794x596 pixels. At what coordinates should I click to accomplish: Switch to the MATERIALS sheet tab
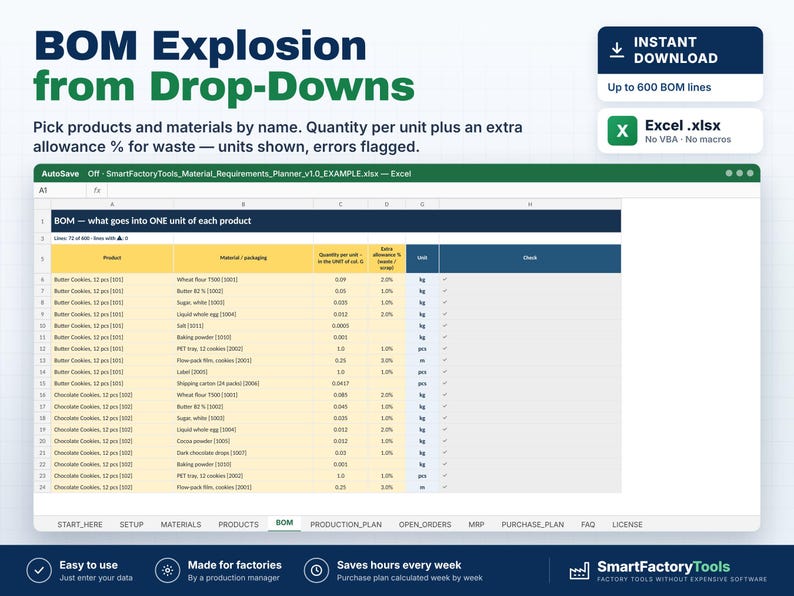click(x=181, y=525)
